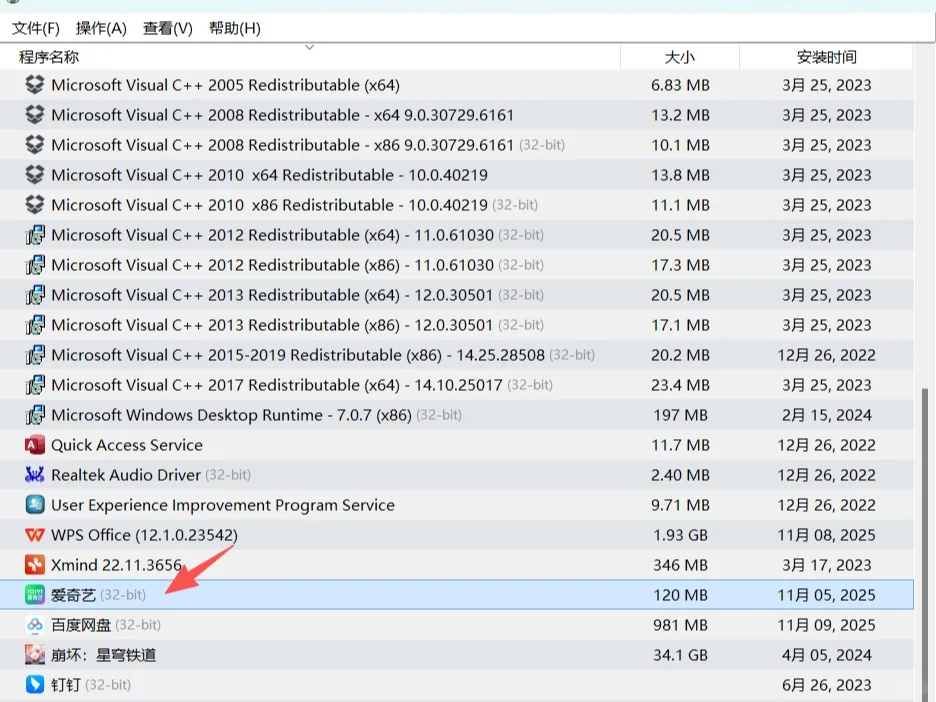936x702 pixels.
Task: Select Visual C++ 2012 Redistributable (x86) 11.0.61030
Action: pyautogui.click(x=272, y=264)
